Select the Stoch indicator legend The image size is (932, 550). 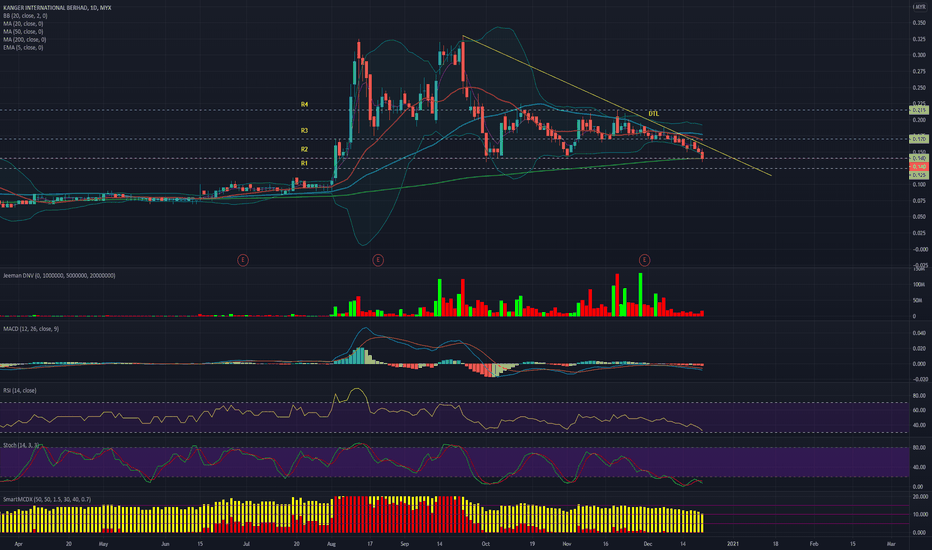click(x=21, y=445)
